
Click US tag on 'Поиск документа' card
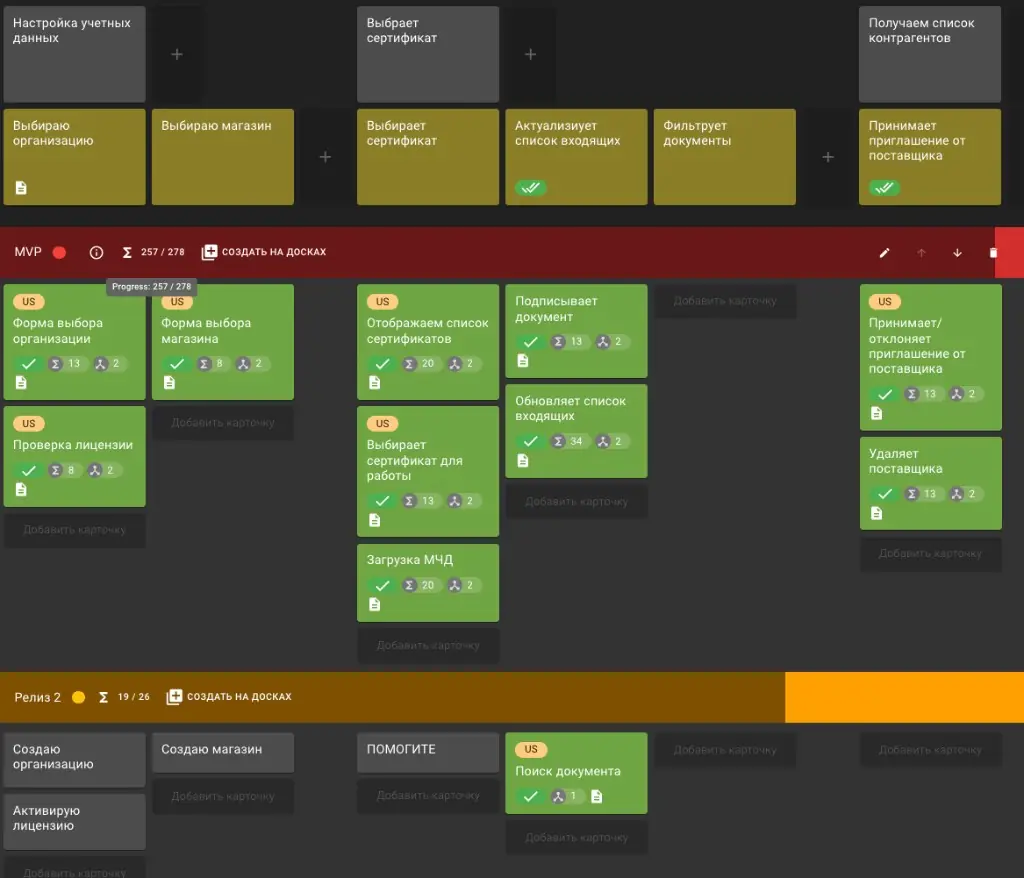531,750
